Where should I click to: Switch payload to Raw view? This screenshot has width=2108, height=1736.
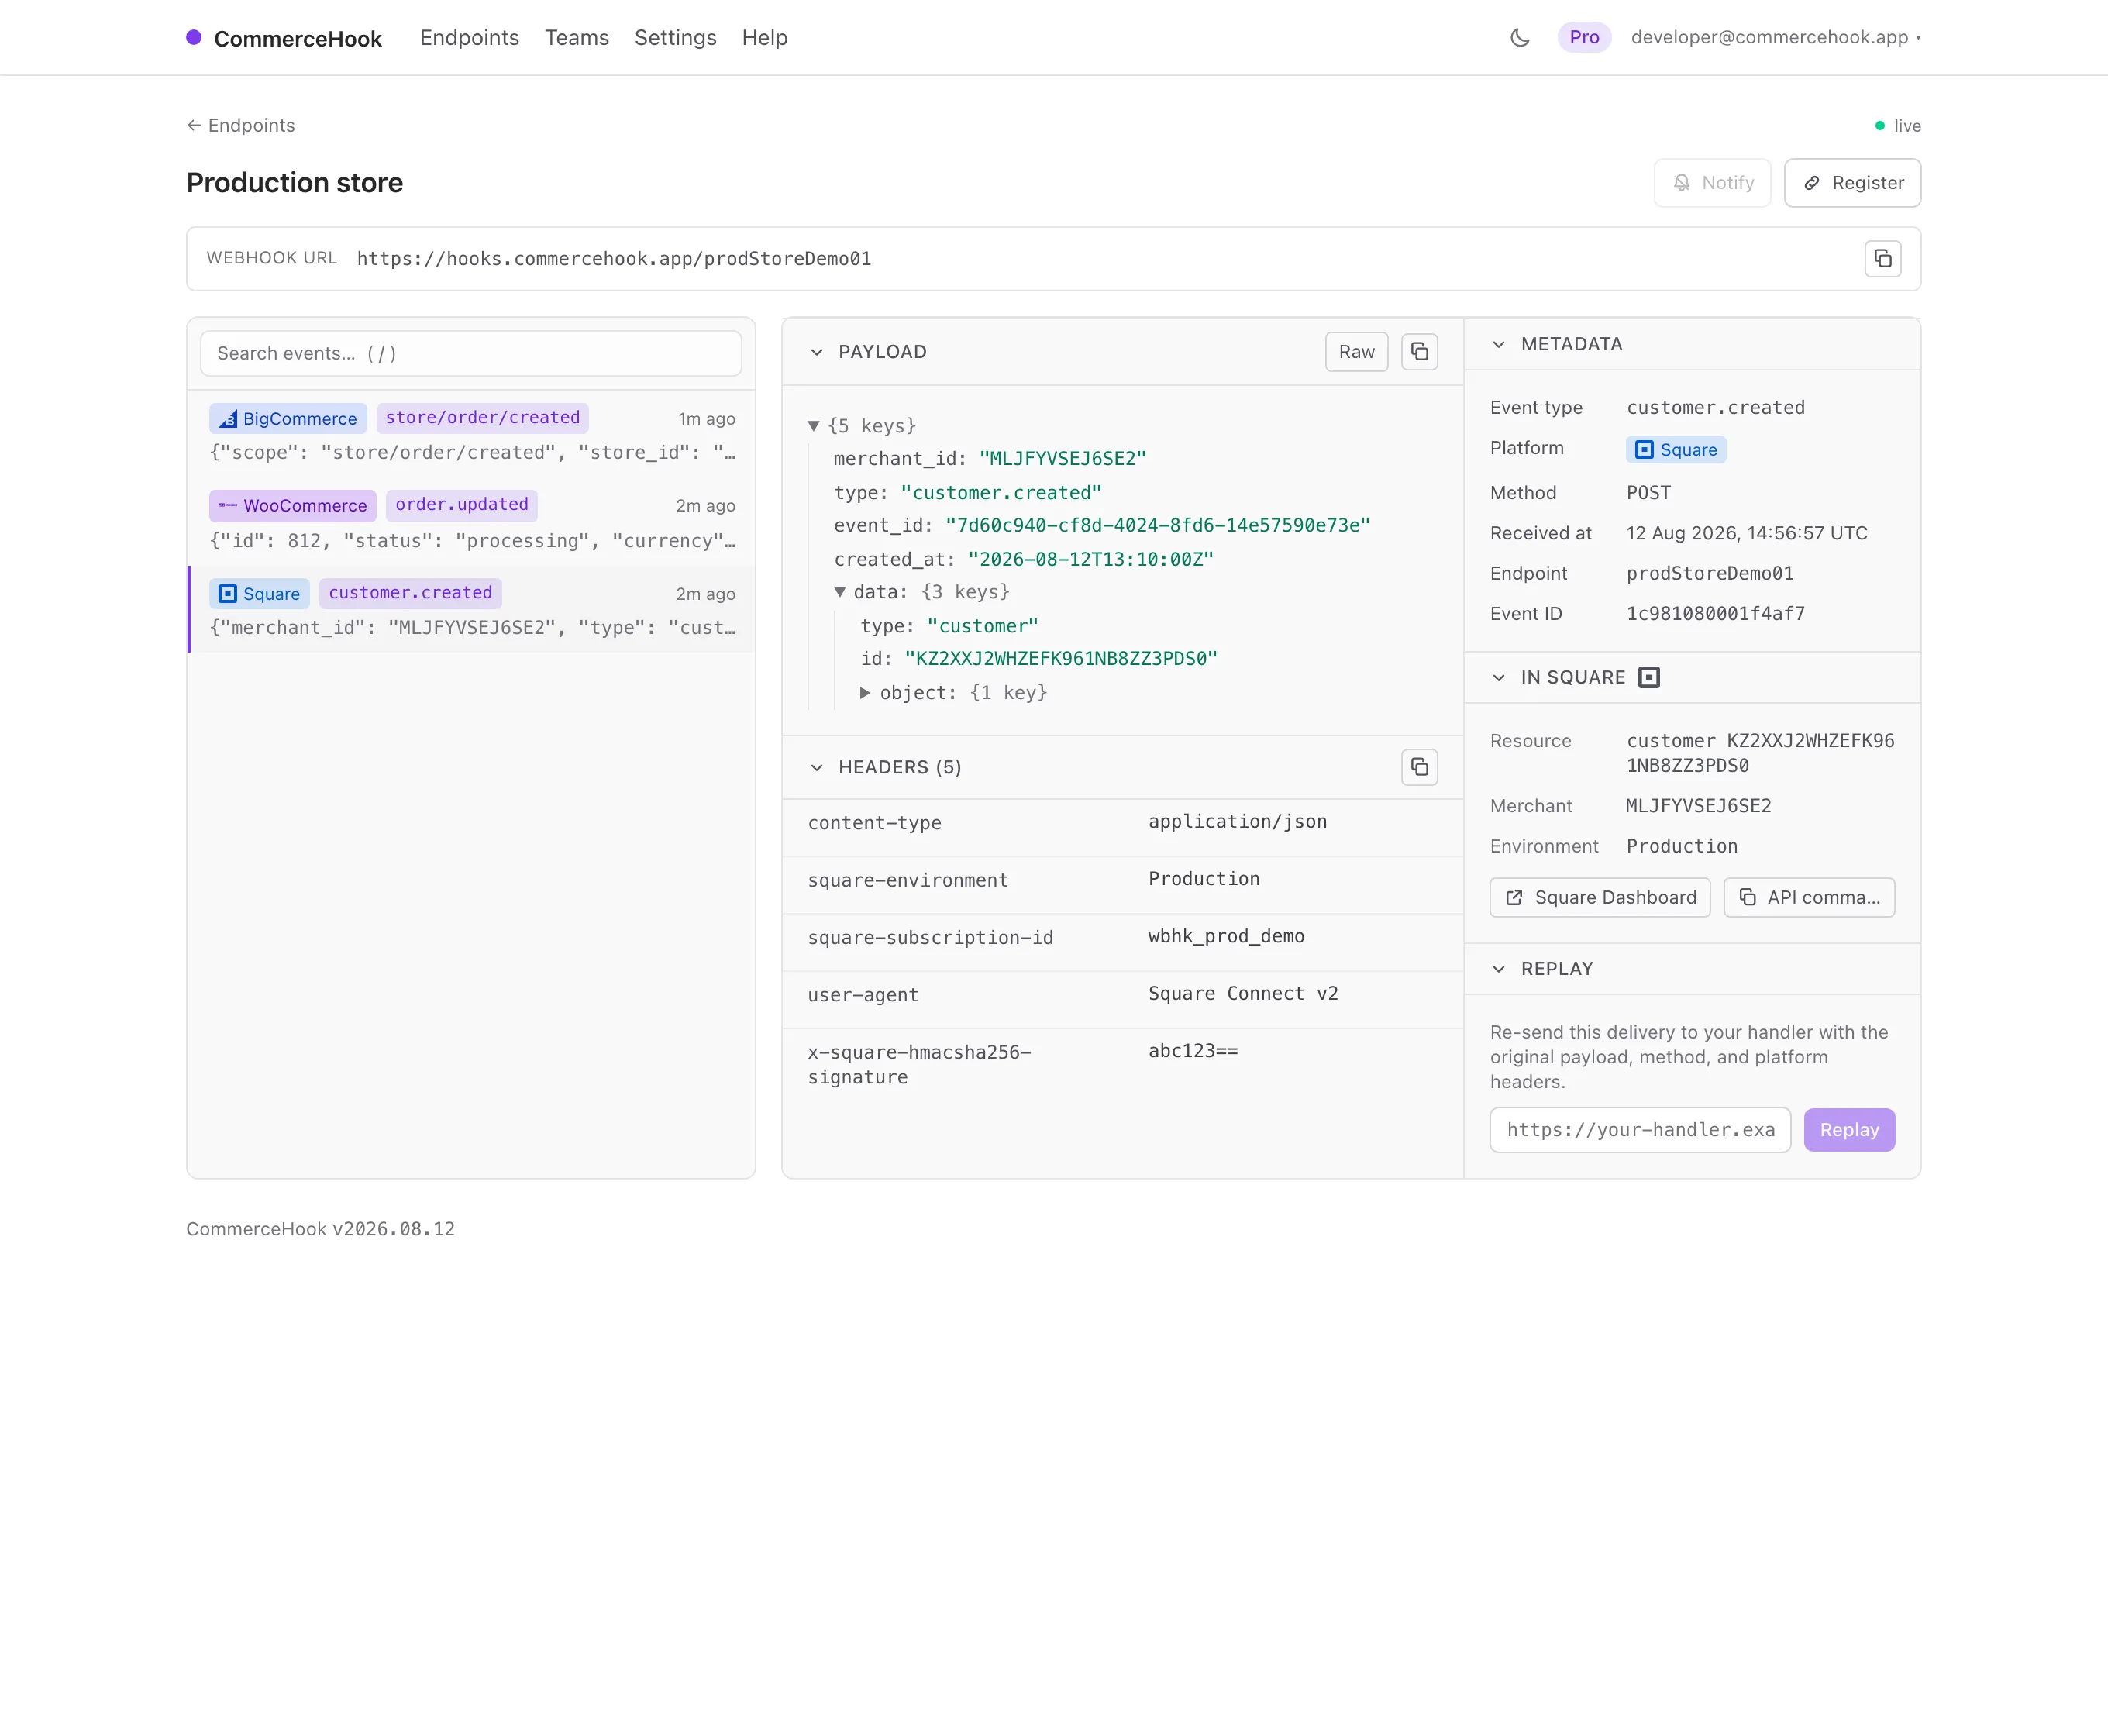1356,352
